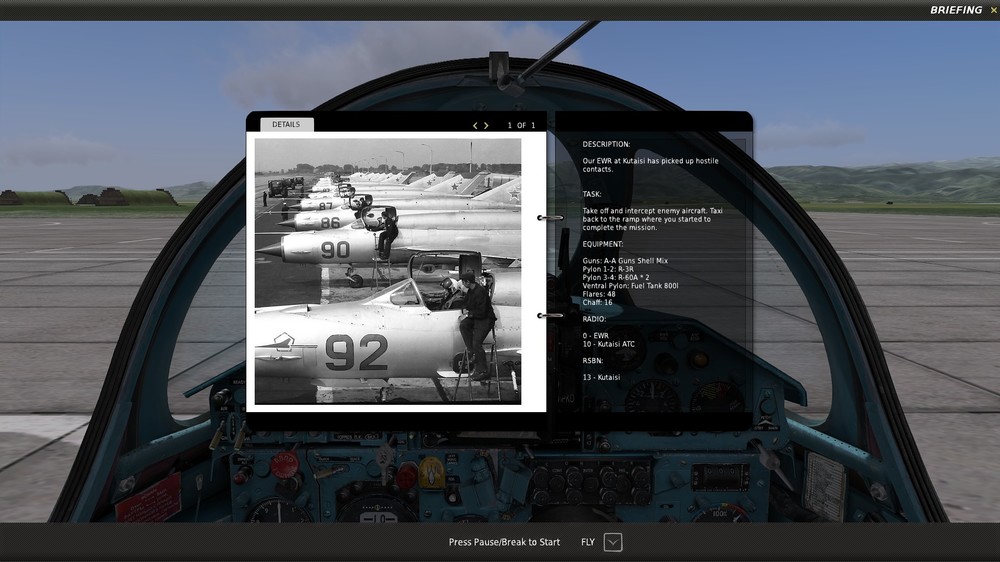Select the EQUIPMENT heading in the briefing
The height and width of the screenshot is (562, 1000).
pos(603,244)
